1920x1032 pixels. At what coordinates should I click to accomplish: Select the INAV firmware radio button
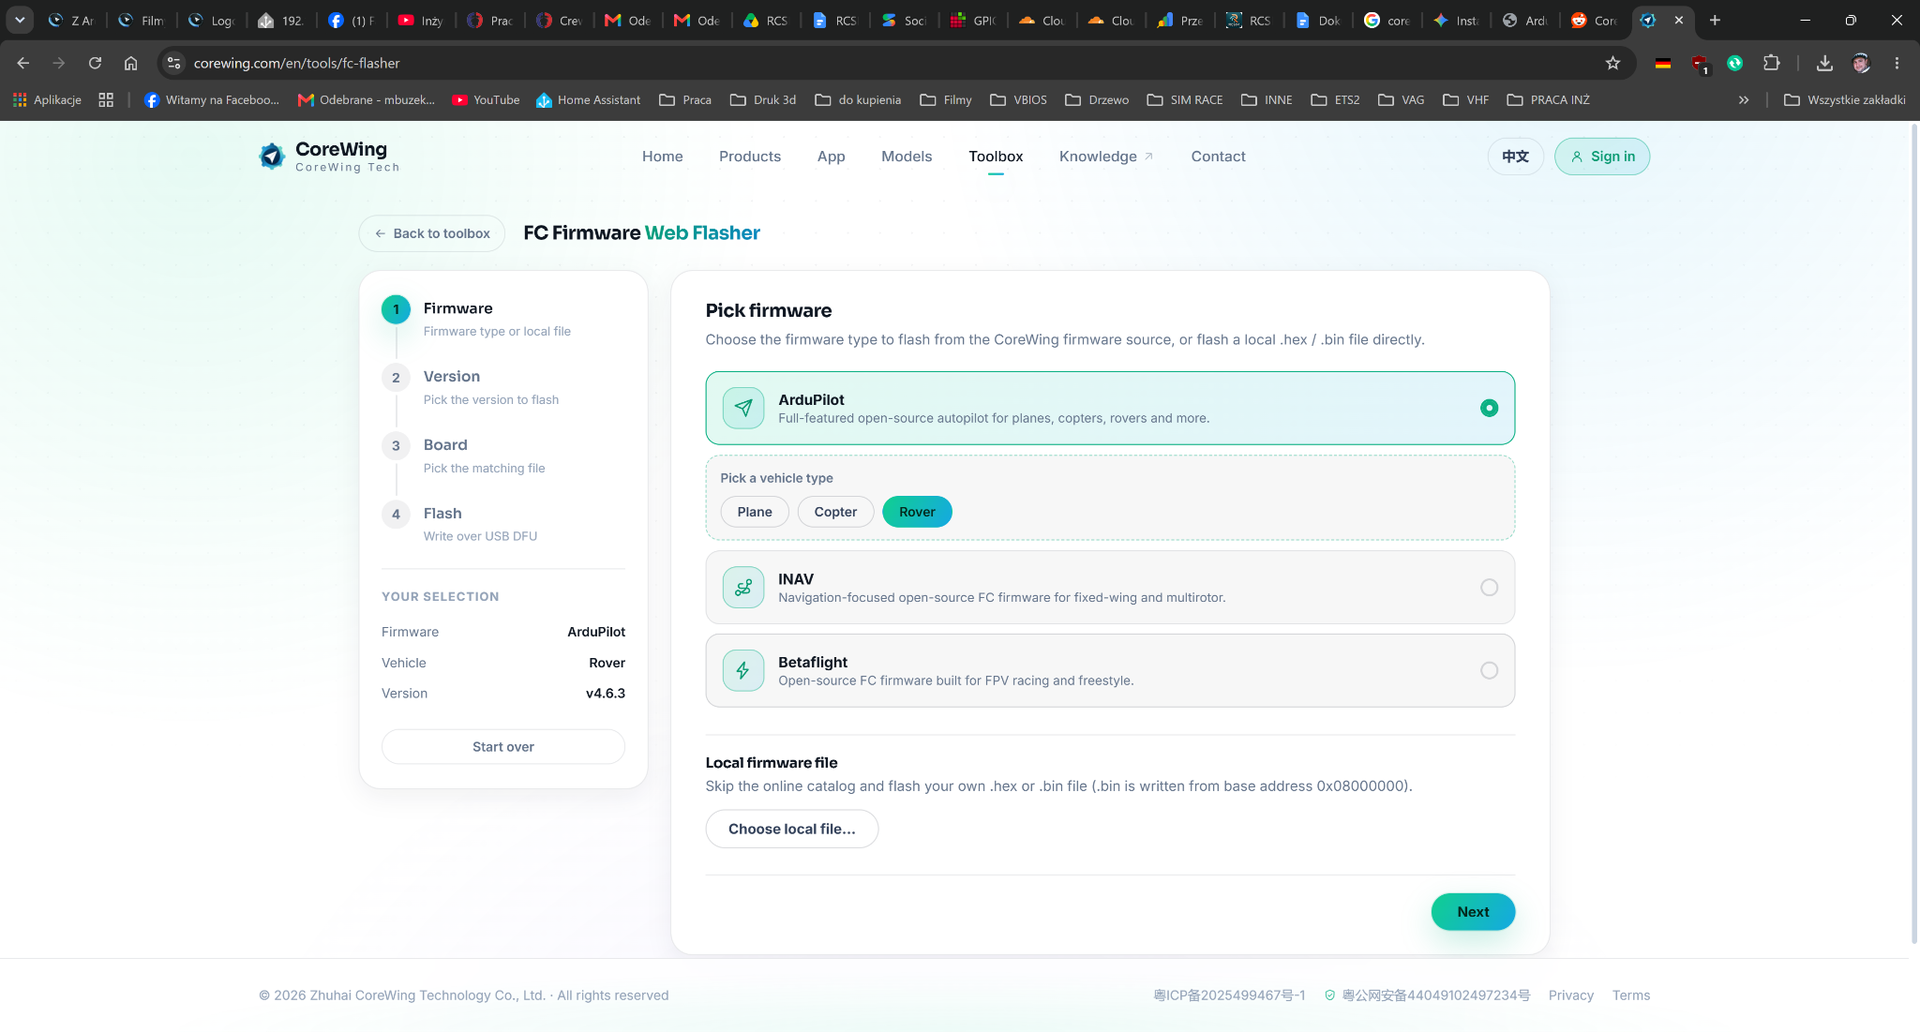point(1489,588)
